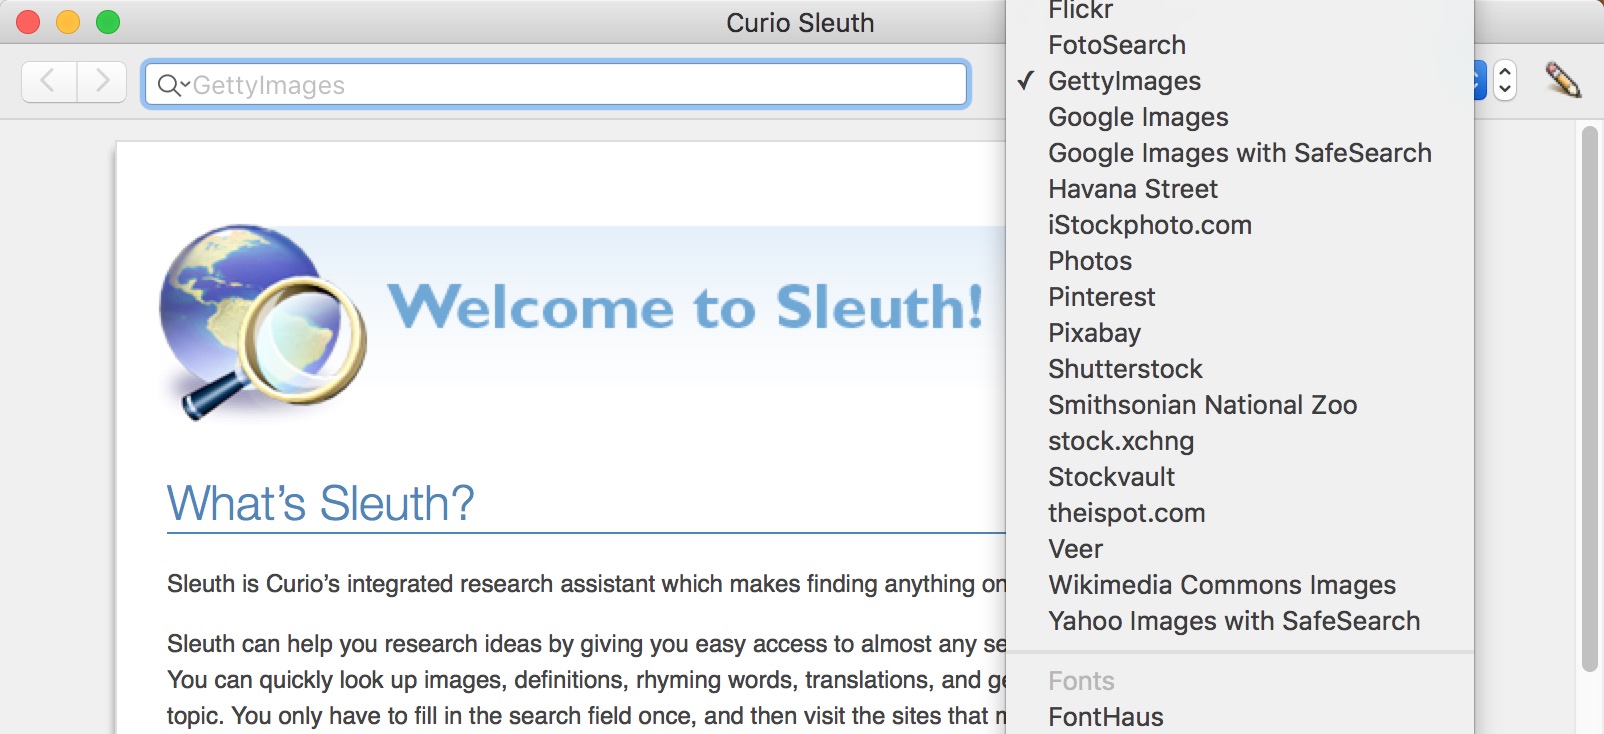
Task: Choose FotoSearch in the site list
Action: [x=1240, y=45]
